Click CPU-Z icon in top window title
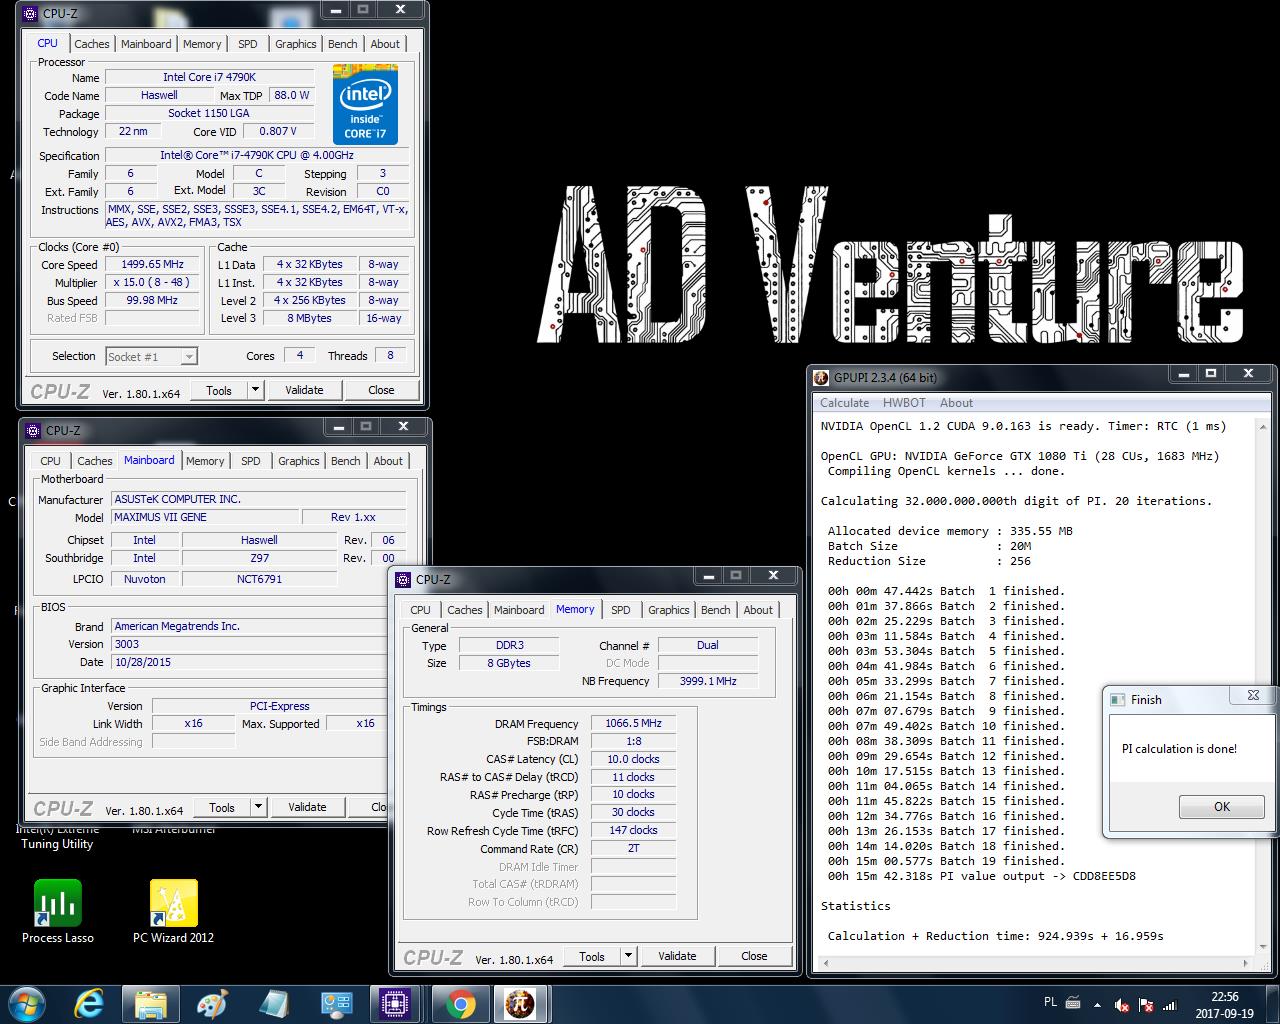Viewport: 1280px width, 1024px height. click(31, 13)
